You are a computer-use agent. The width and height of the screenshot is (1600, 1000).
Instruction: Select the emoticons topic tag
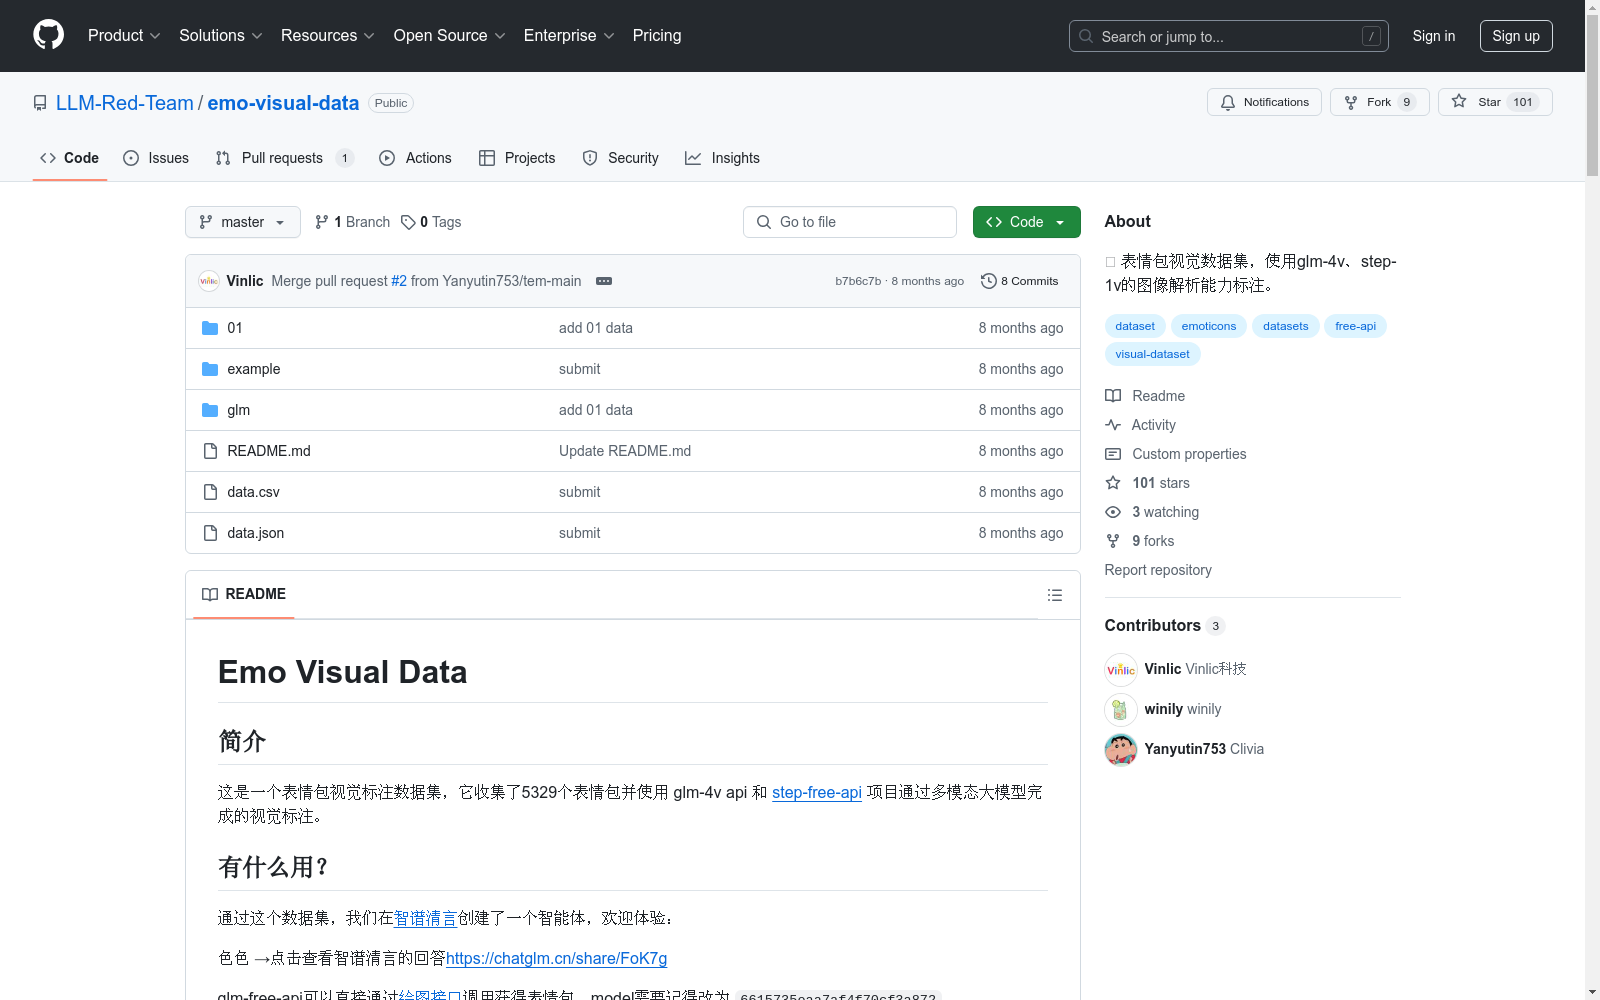coord(1209,326)
